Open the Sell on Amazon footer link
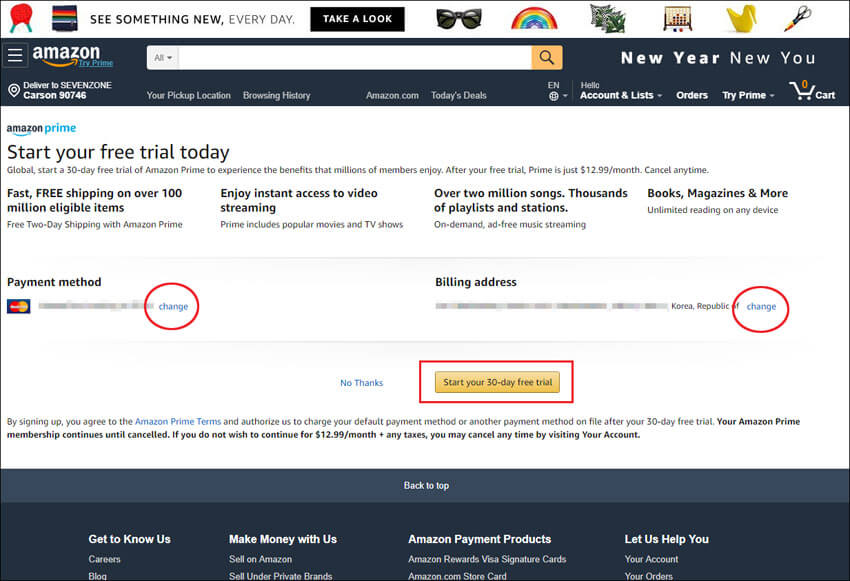 260,559
